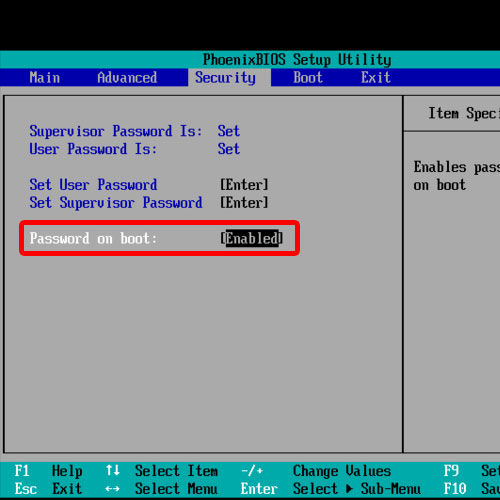
Task: Switch to the Advanced tab
Action: pyautogui.click(x=127, y=78)
